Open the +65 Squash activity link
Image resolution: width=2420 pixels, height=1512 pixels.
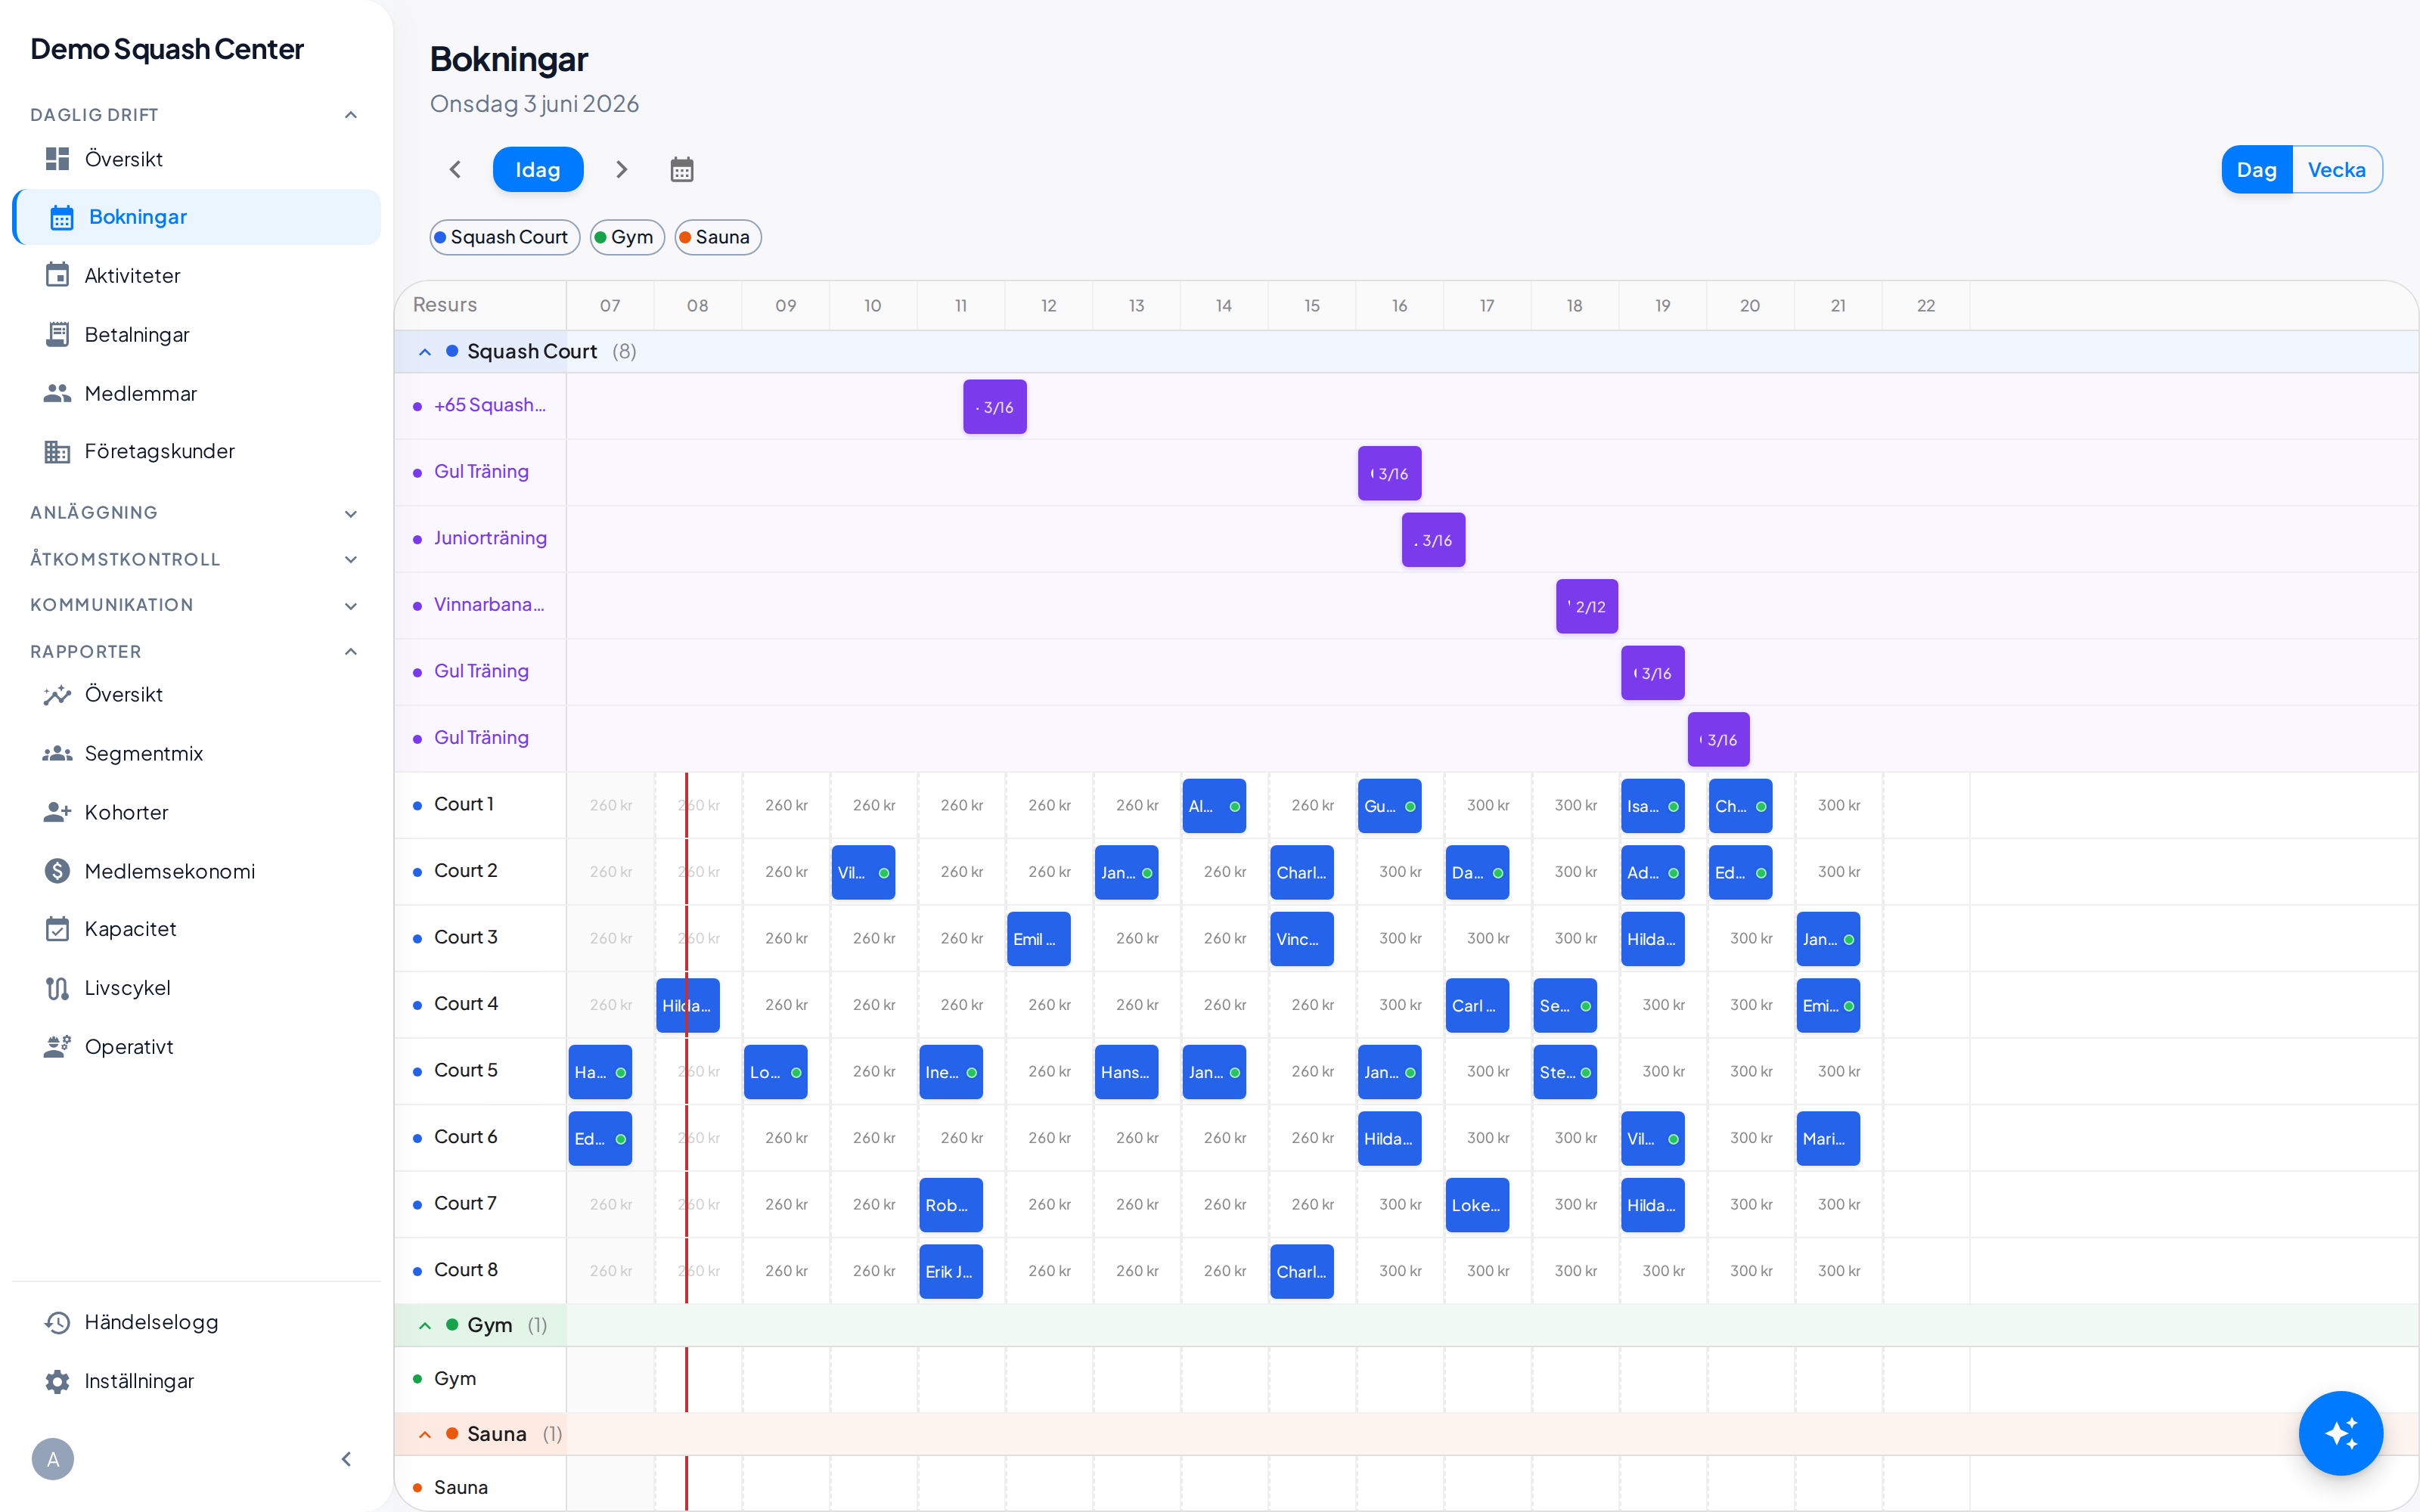point(489,405)
